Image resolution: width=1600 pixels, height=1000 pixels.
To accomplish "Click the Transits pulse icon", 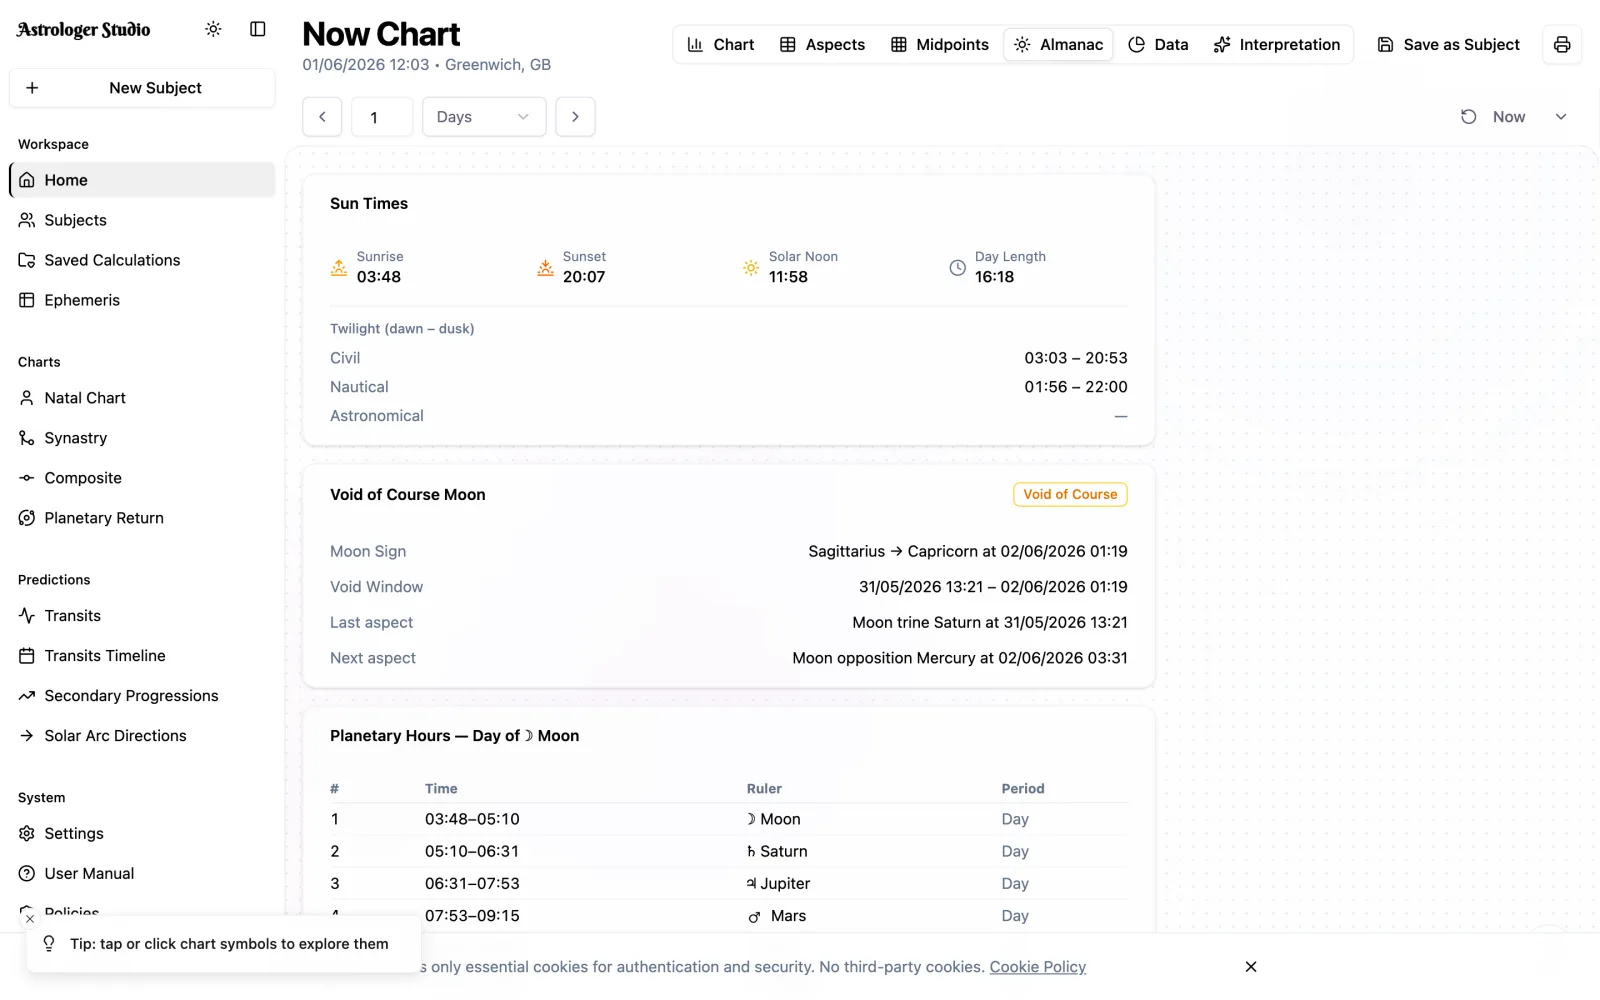I will pos(27,616).
